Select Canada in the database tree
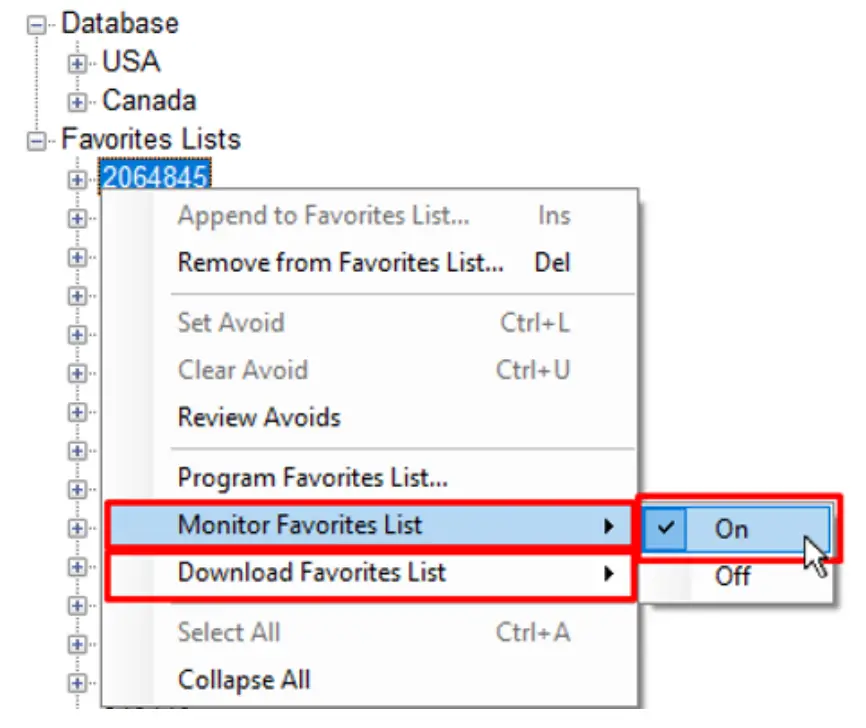 tap(149, 101)
